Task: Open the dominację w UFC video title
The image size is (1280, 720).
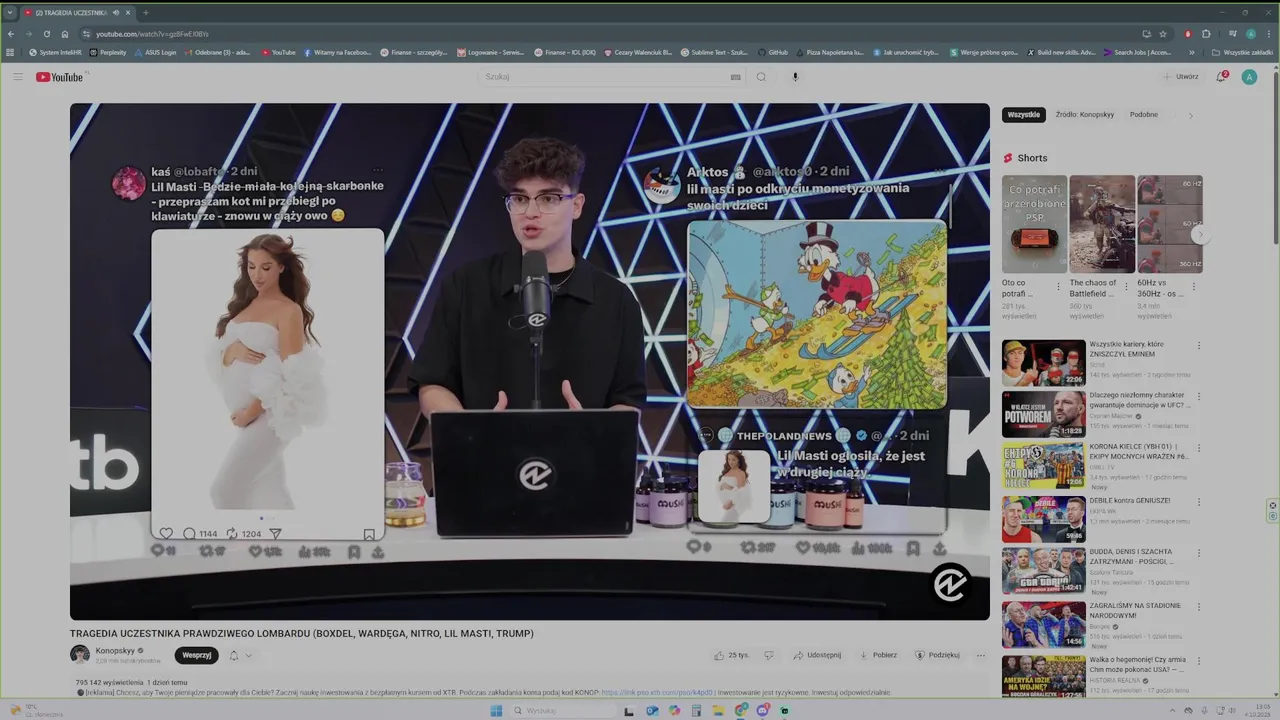Action: tap(1138, 400)
